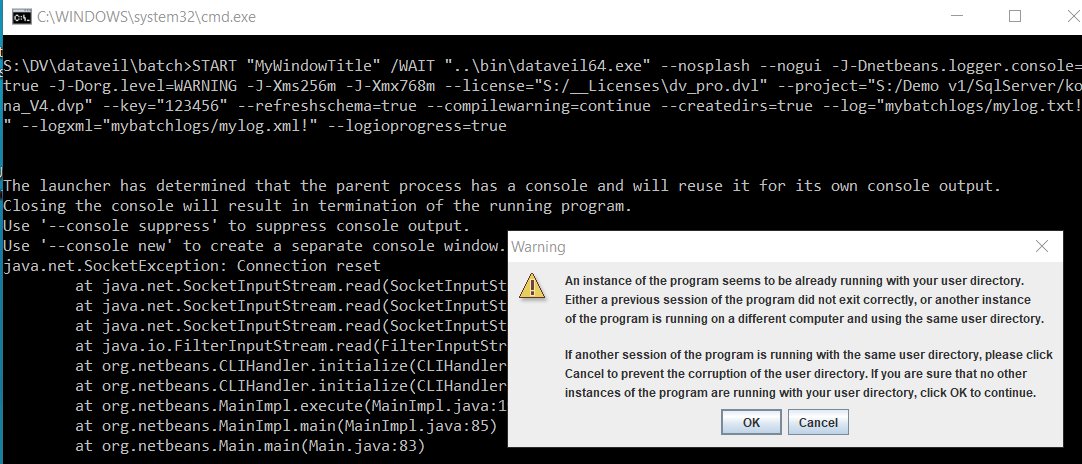Maximize the cmd.exe console window
This screenshot has height=464, width=1082.
(x=1014, y=16)
